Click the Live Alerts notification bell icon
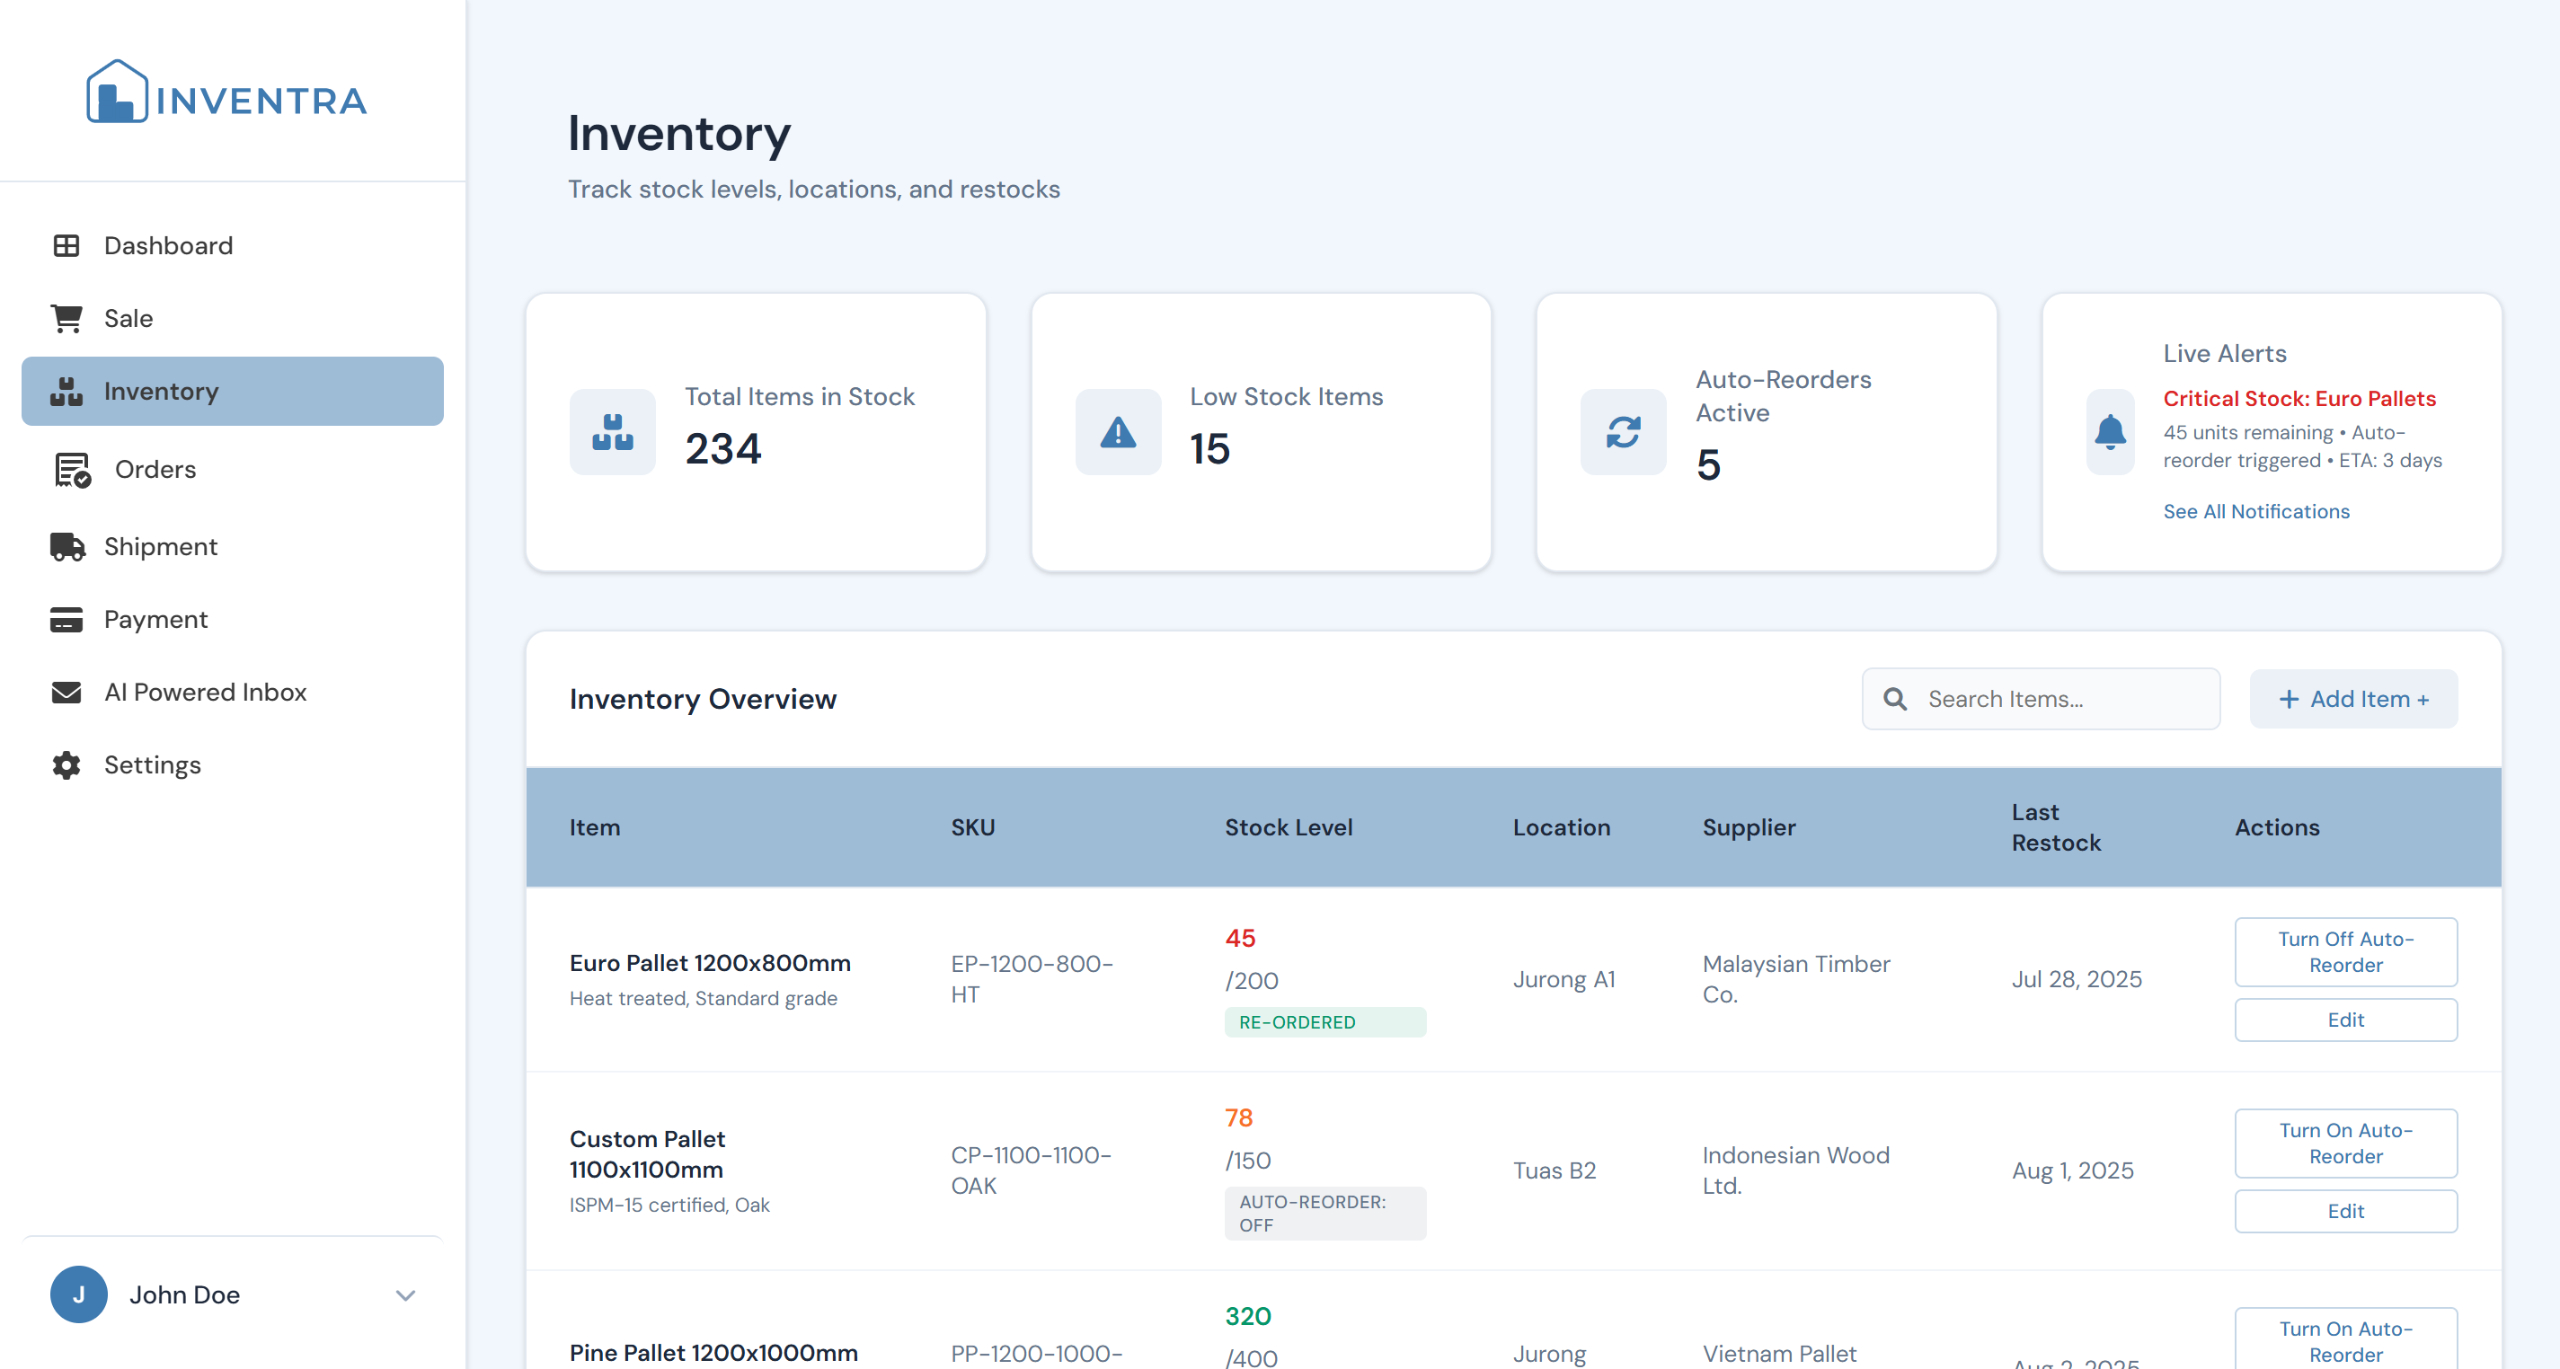Screen dimensions: 2560x1369 point(2110,432)
